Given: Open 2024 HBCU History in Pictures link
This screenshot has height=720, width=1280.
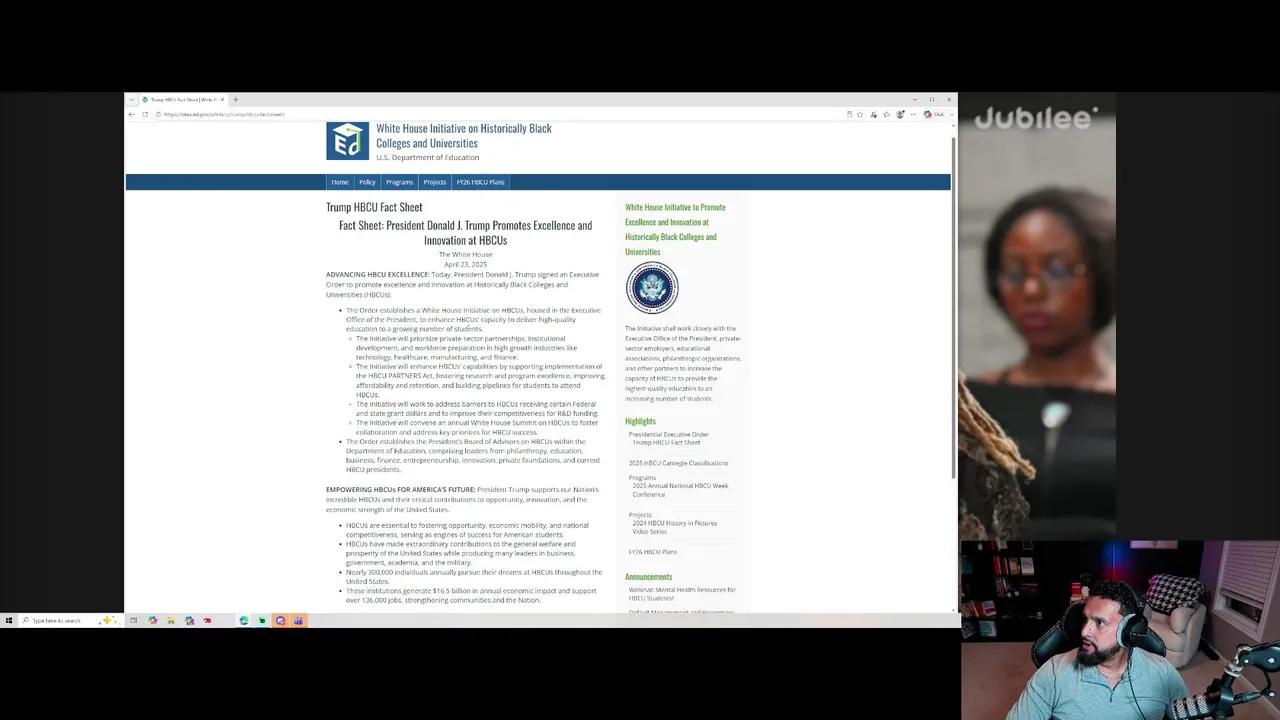Looking at the screenshot, I should coord(674,527).
